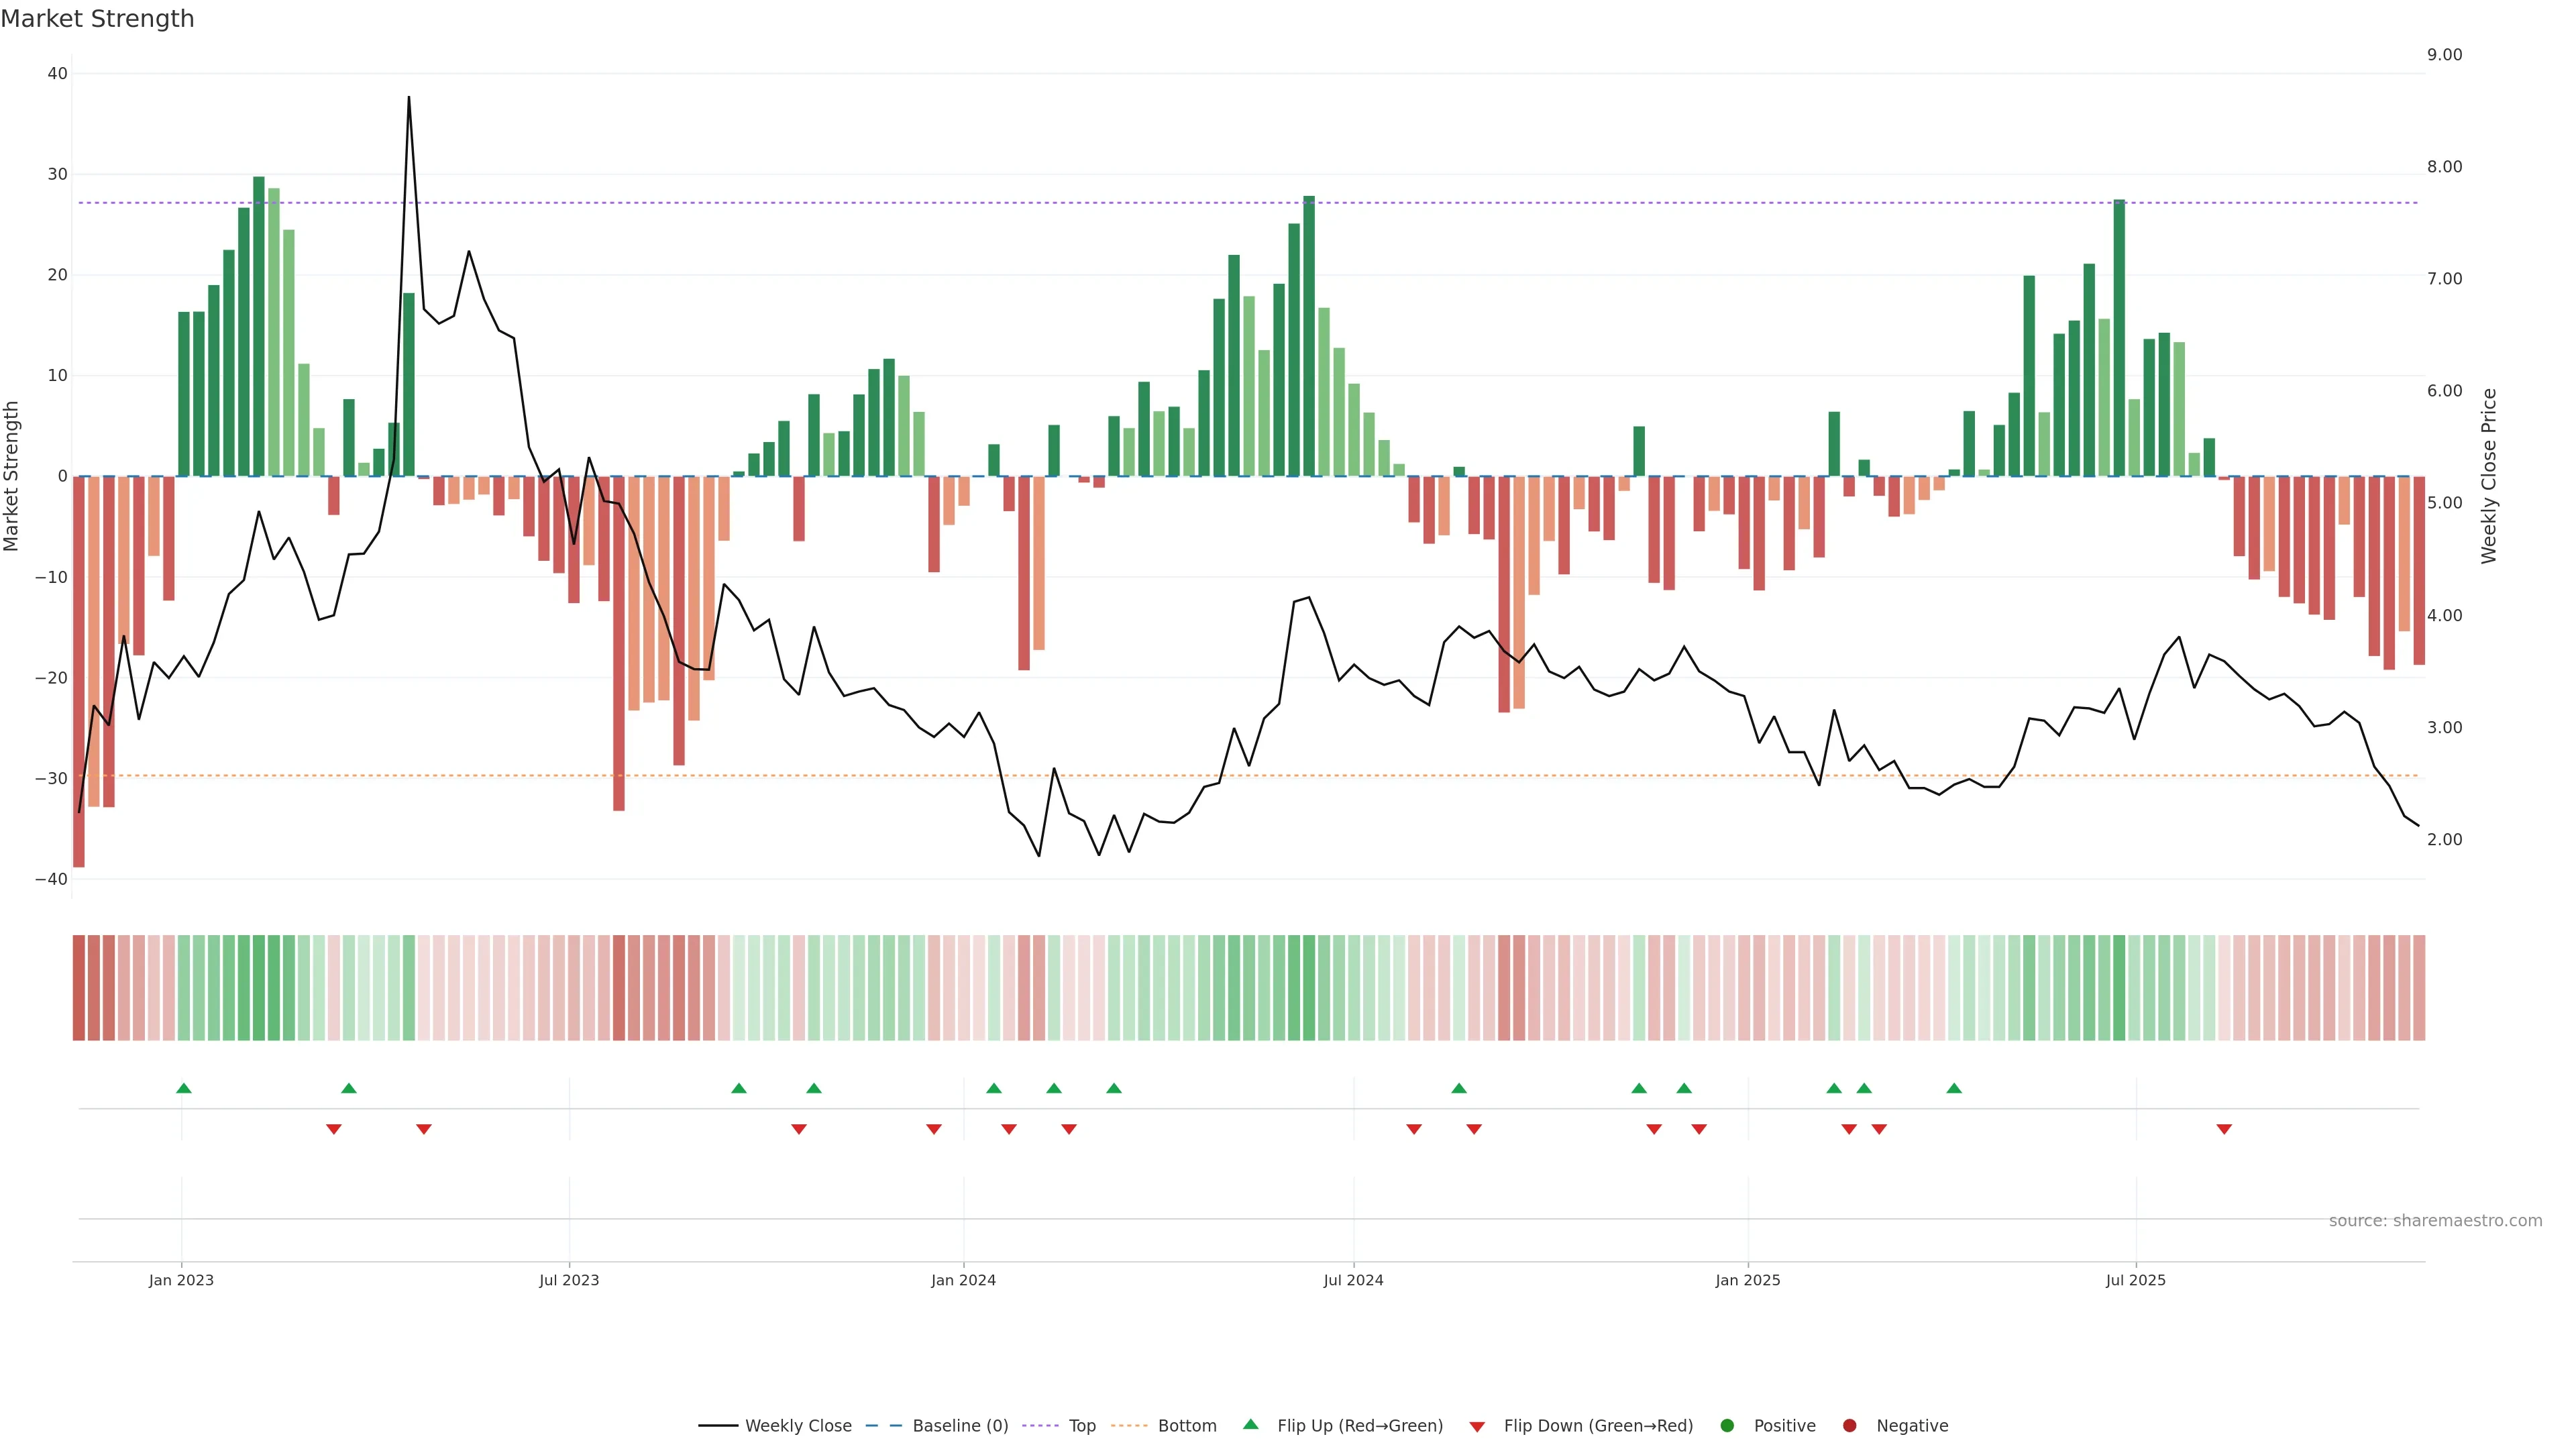Click the Flip Up green triangle legend icon
This screenshot has height=1449, width=2576.
pos(1250,1425)
